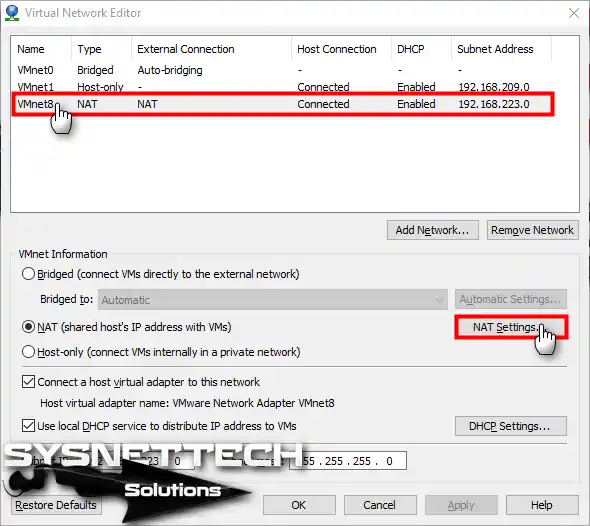The height and width of the screenshot is (526, 590).
Task: Click Enabled DHCP cell in VMnet8 row
Action: coord(416,104)
